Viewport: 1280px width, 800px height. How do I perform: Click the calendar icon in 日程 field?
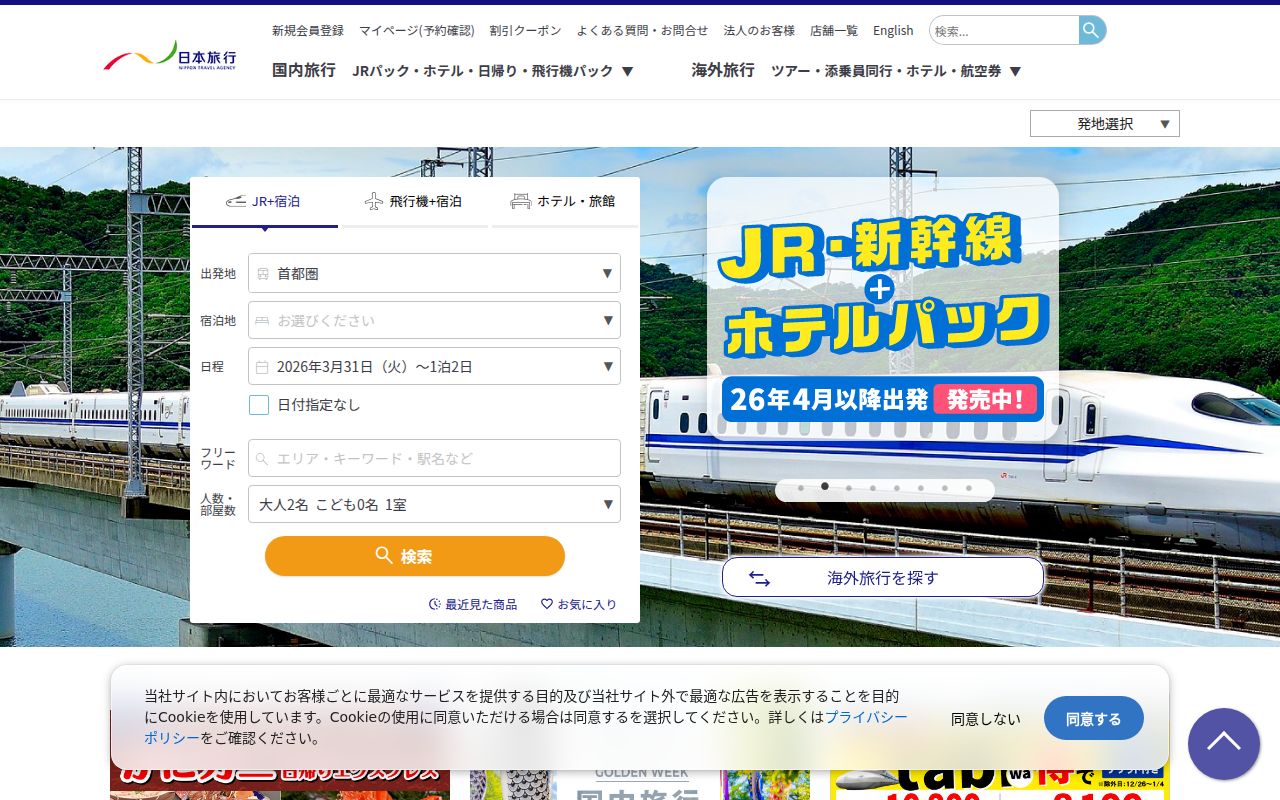(x=263, y=367)
